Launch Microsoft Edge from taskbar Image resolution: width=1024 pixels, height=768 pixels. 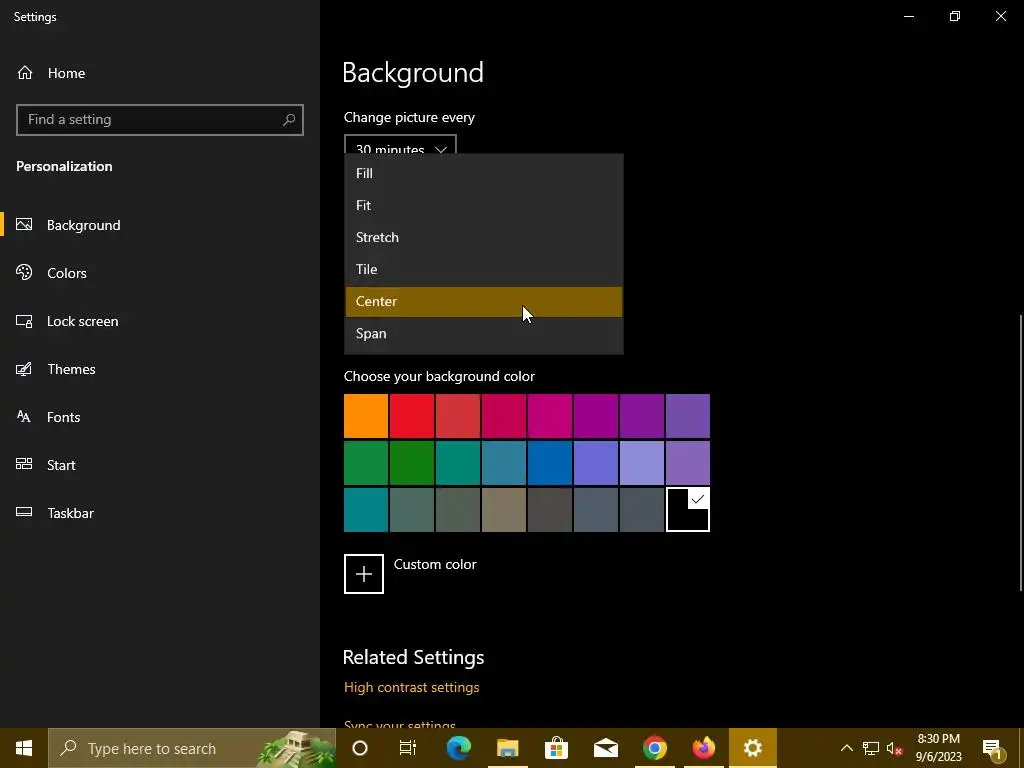458,748
